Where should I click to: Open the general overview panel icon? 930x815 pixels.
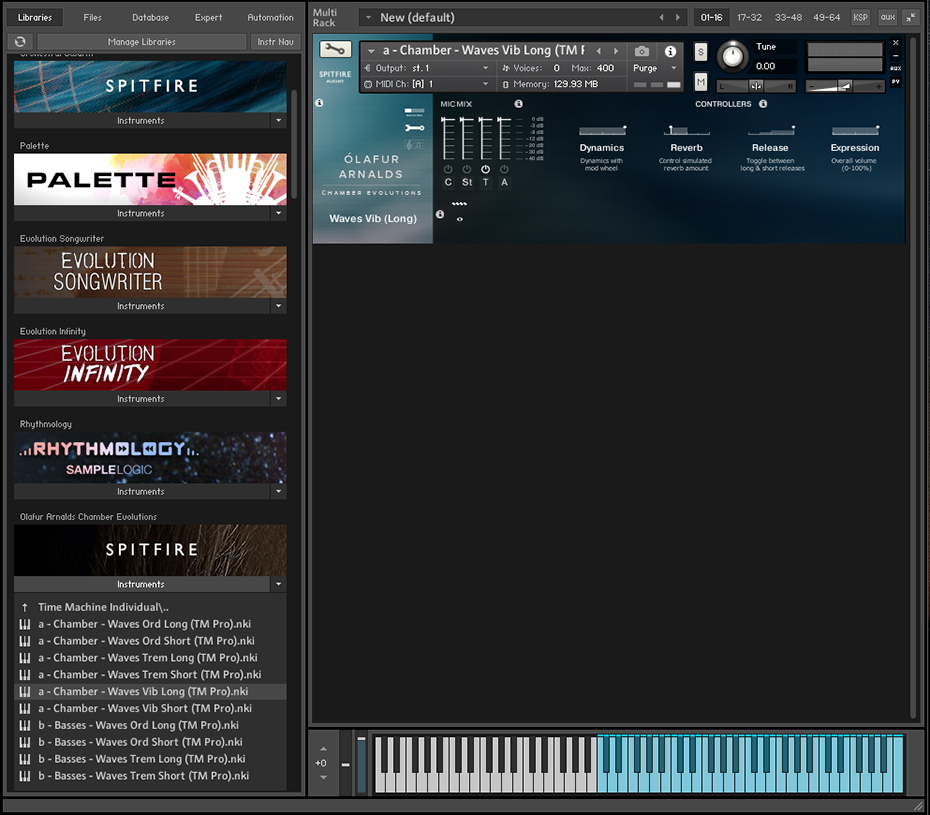pos(414,112)
